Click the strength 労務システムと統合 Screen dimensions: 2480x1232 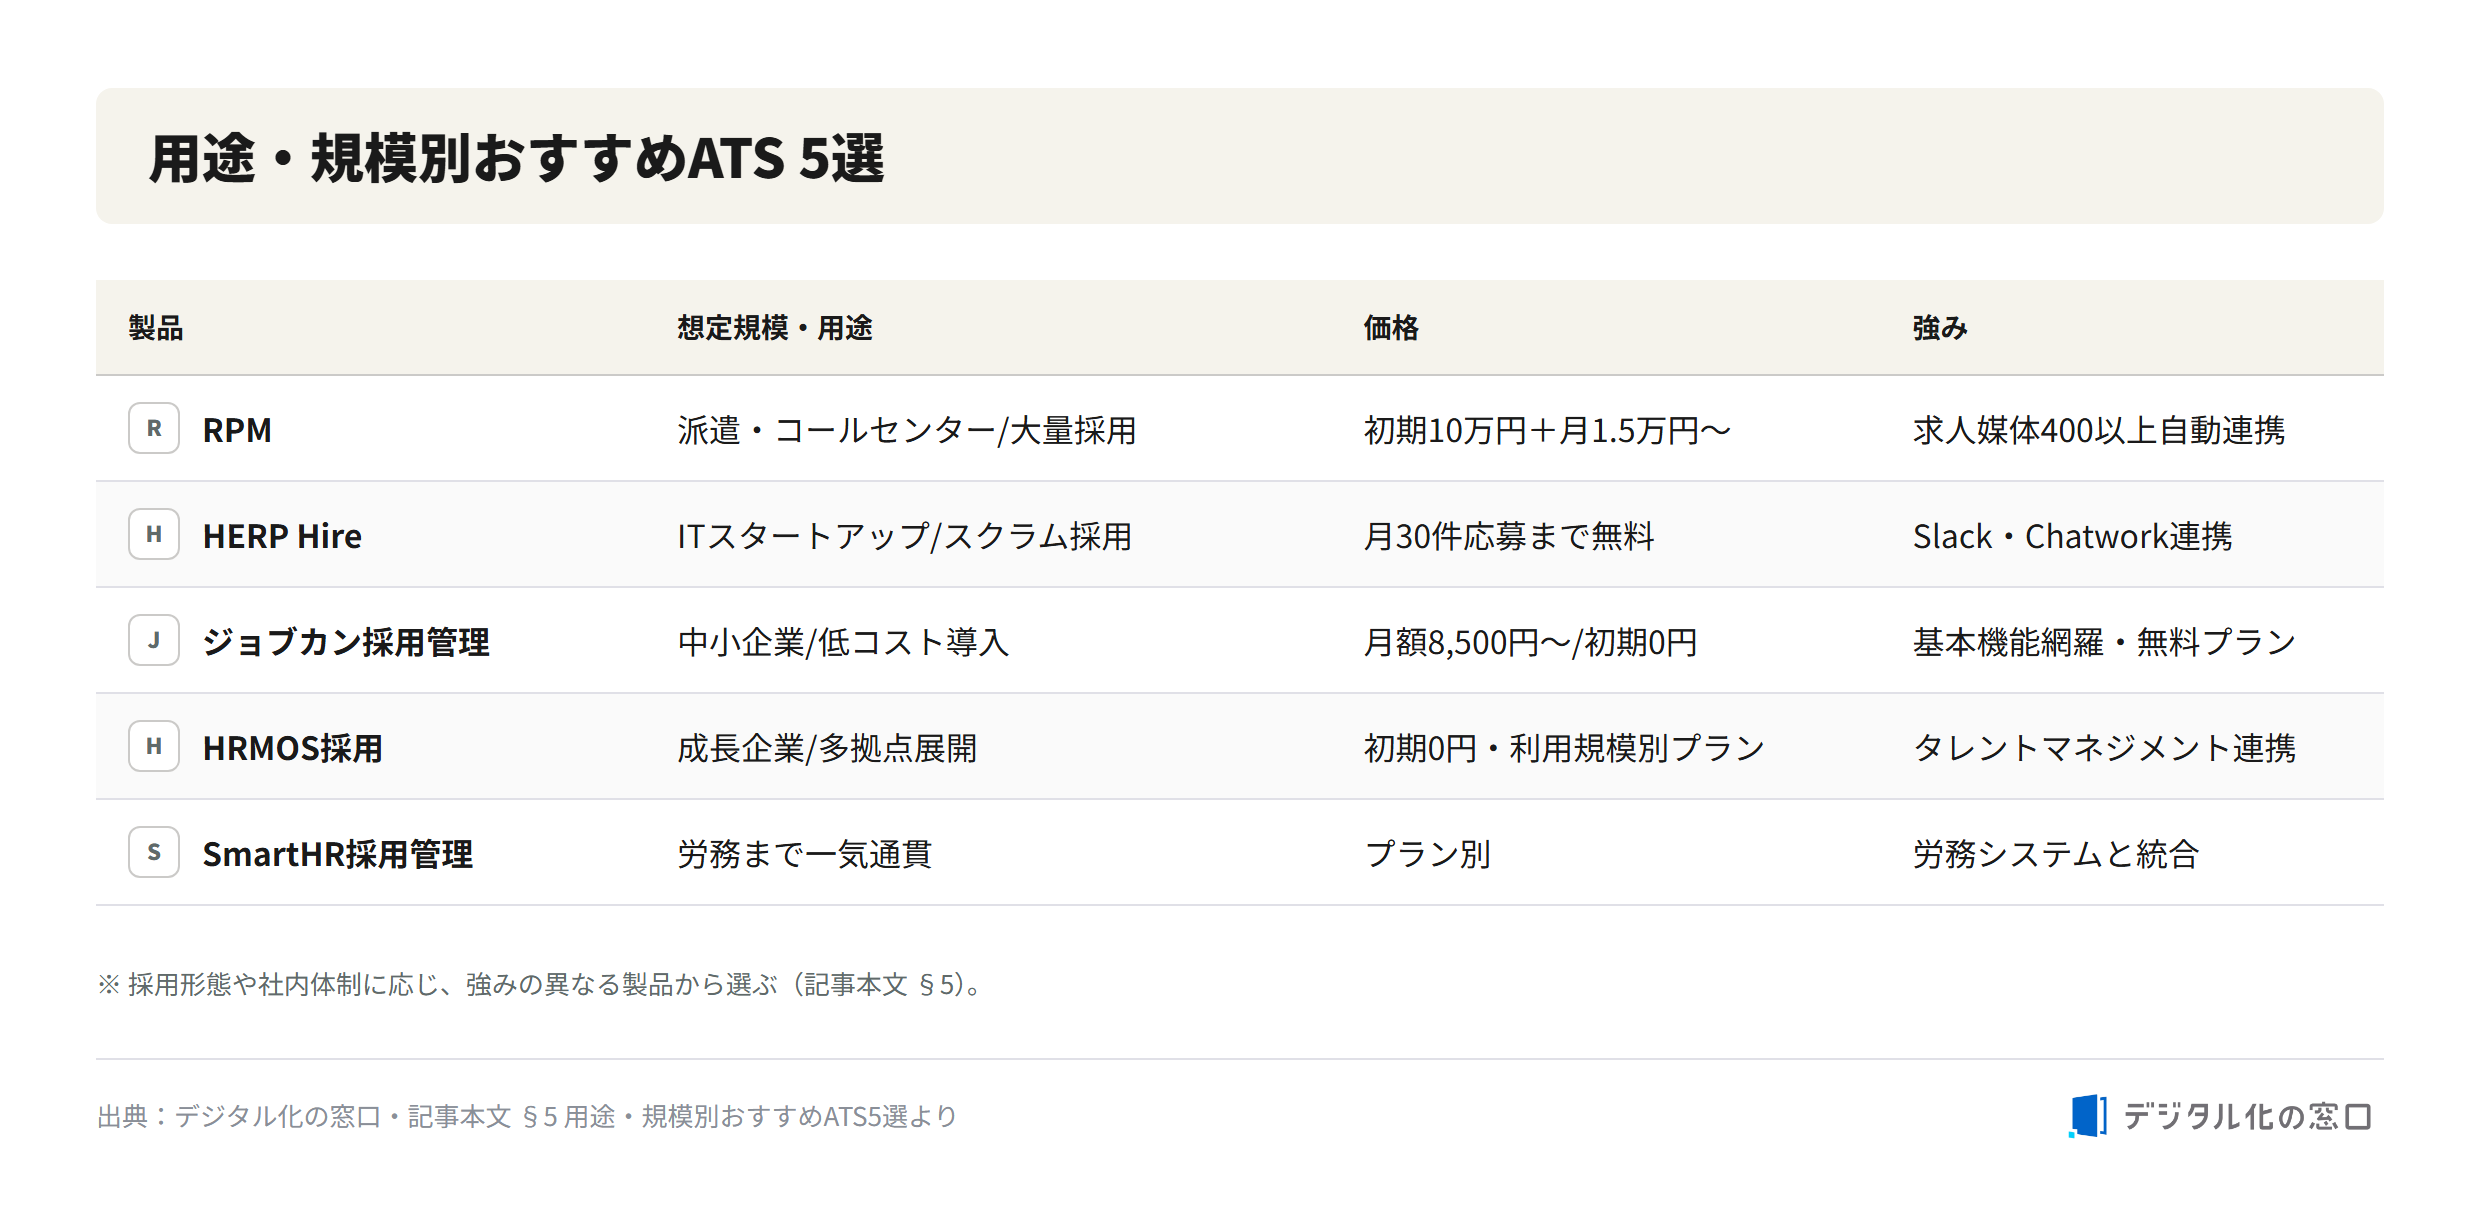coord(2056,854)
